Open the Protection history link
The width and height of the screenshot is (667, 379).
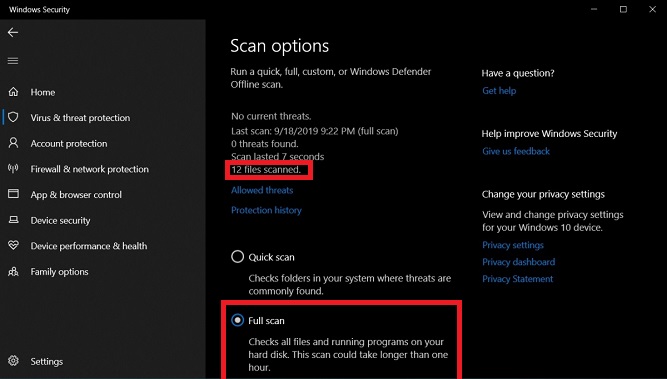coord(266,210)
